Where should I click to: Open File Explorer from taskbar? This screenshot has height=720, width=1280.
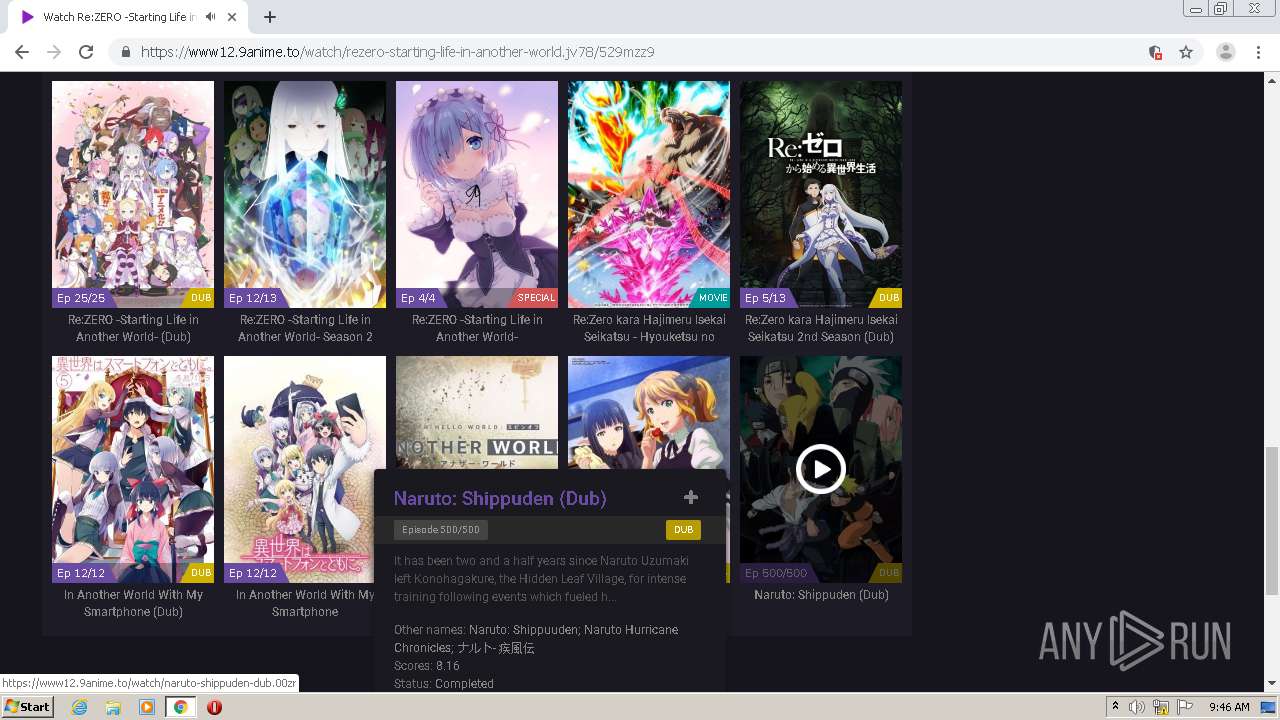pyautogui.click(x=113, y=707)
